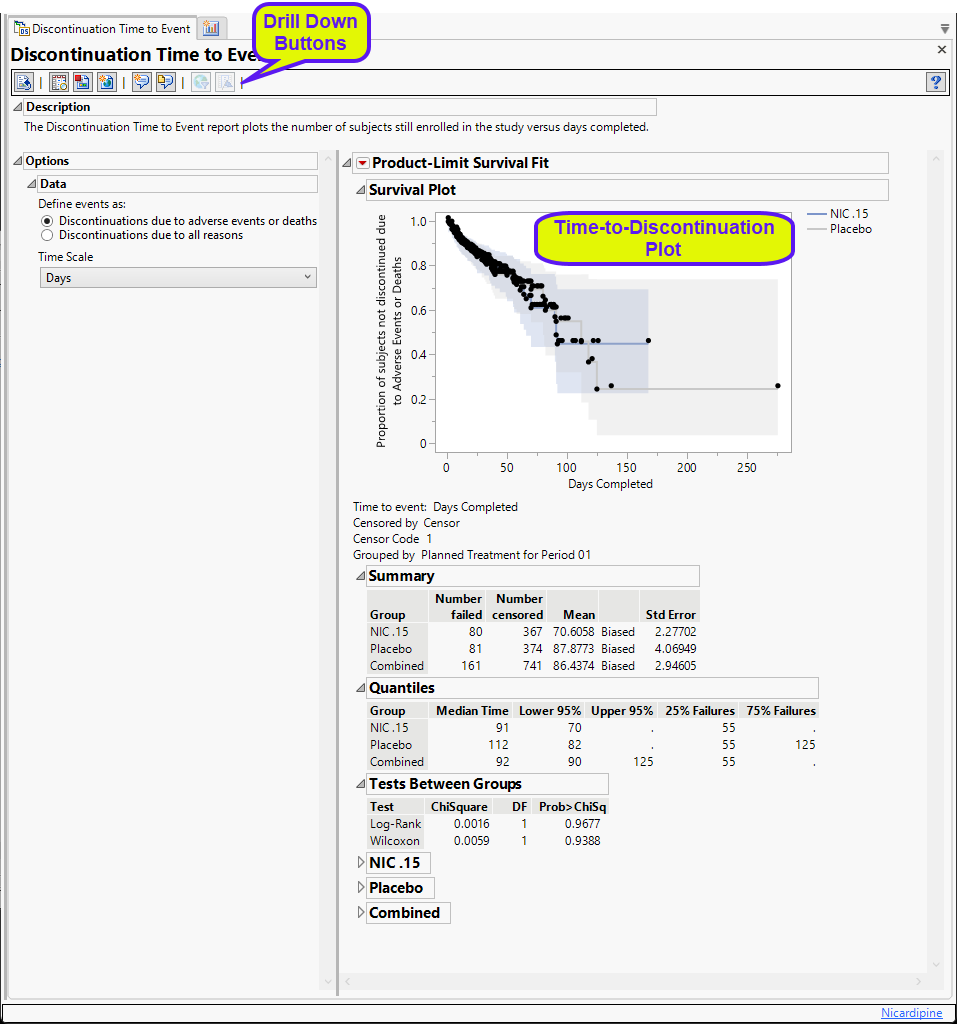Collapse the Tests Between Groups section
Screen dimensions: 957x1024
pyautogui.click(x=361, y=784)
